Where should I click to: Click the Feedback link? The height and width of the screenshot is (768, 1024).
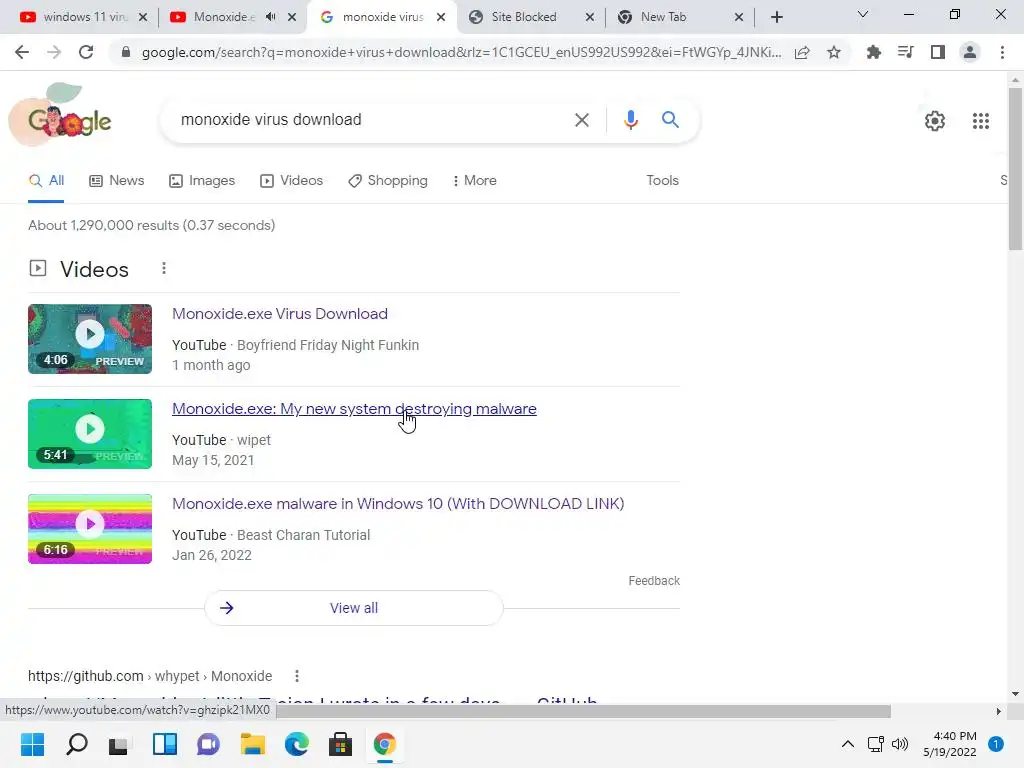tap(654, 581)
